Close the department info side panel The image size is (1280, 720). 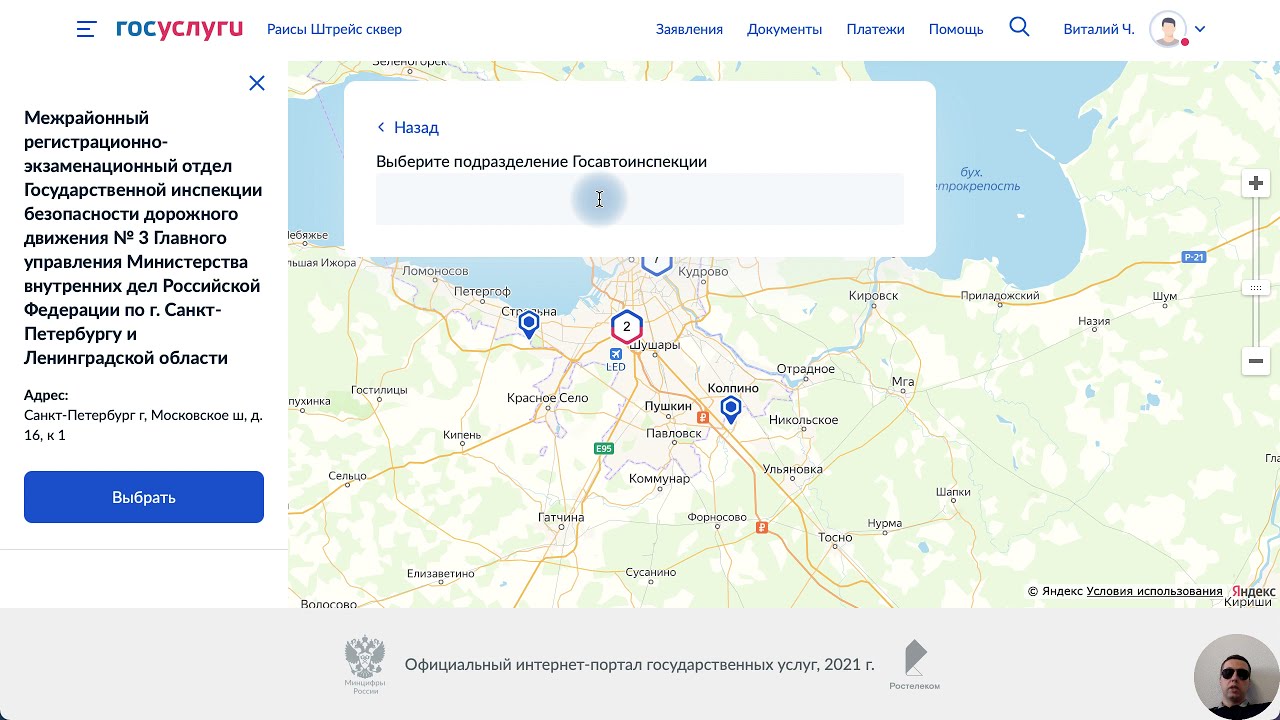pos(257,83)
